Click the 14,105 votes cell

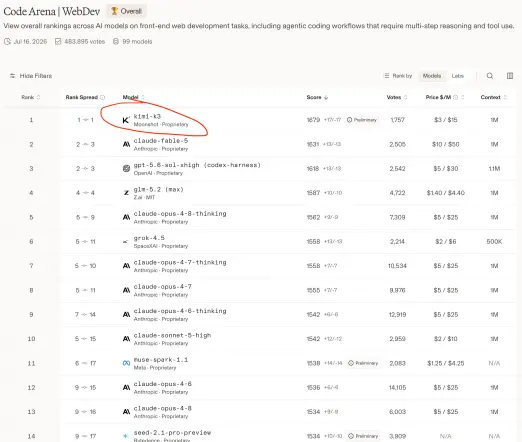click(397, 388)
